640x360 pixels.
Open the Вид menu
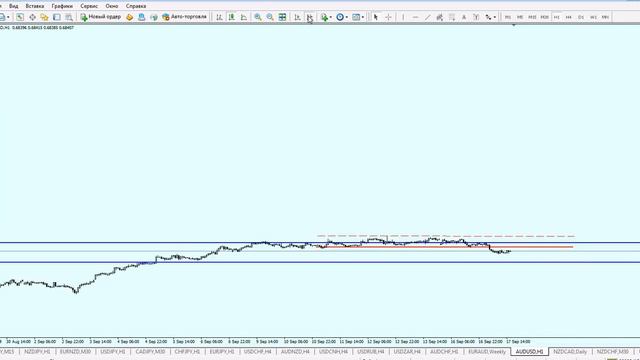[13, 6]
